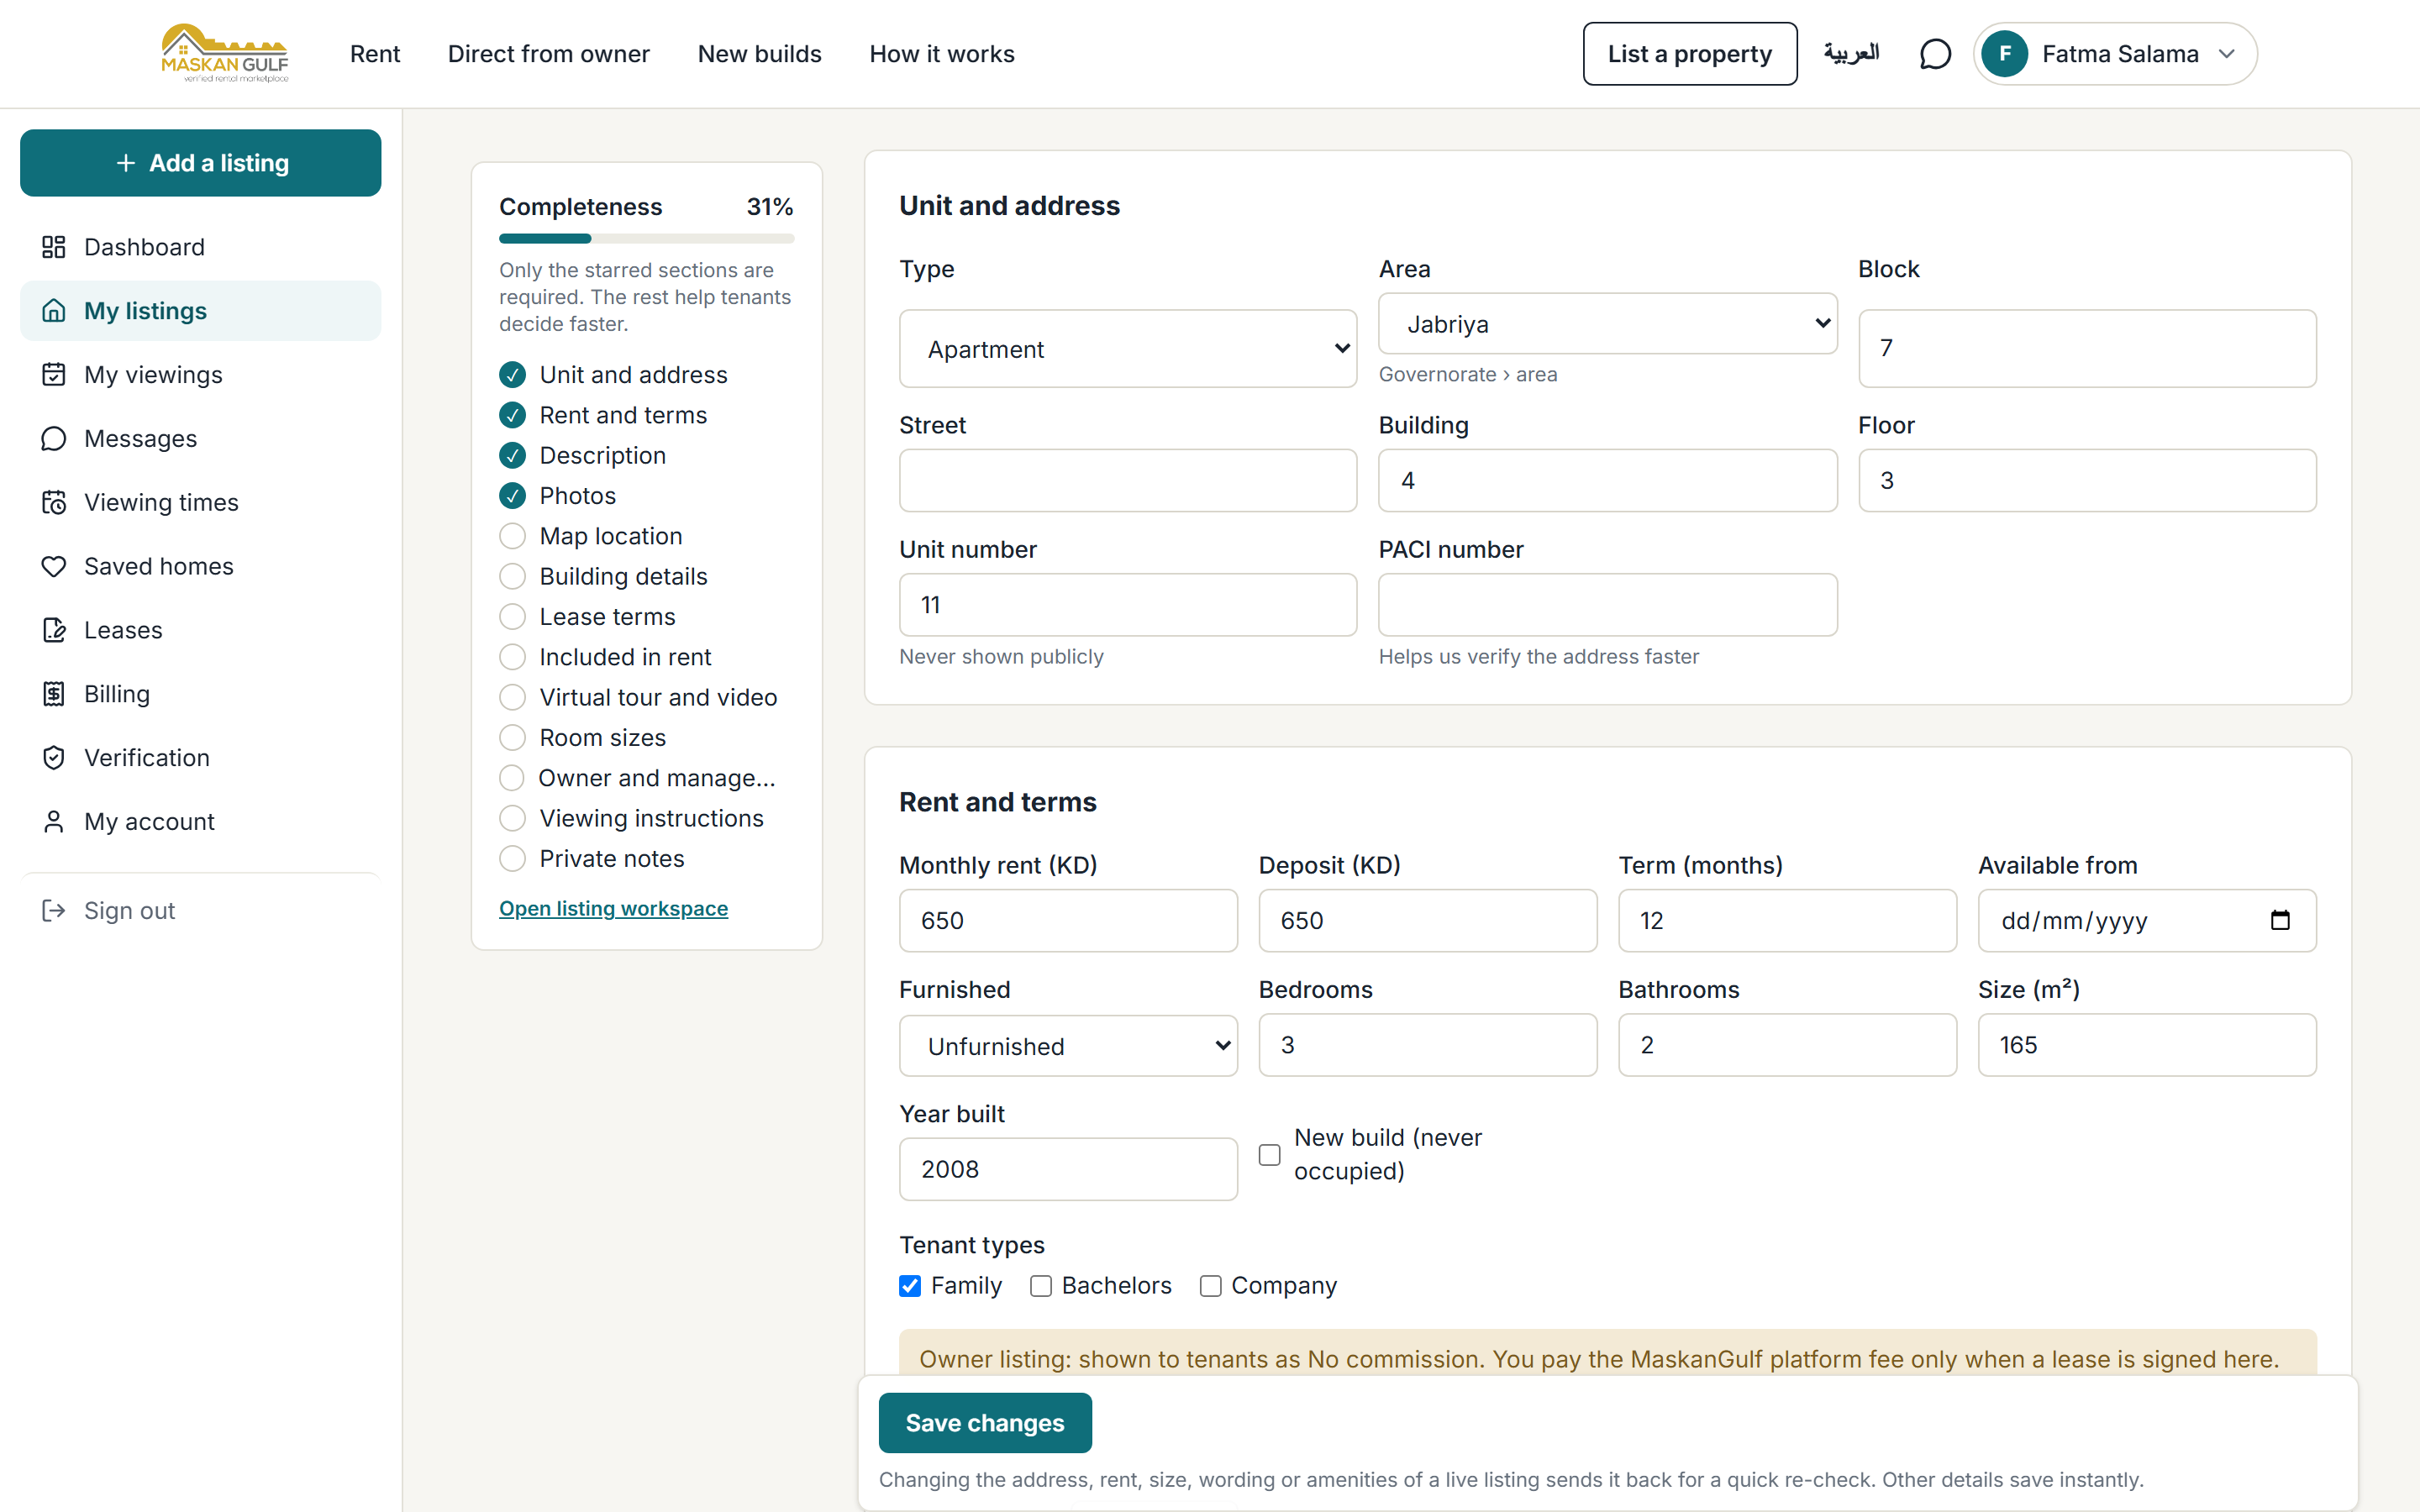The height and width of the screenshot is (1512, 2420).
Task: Click the Leases document icon
Action: point(54,630)
